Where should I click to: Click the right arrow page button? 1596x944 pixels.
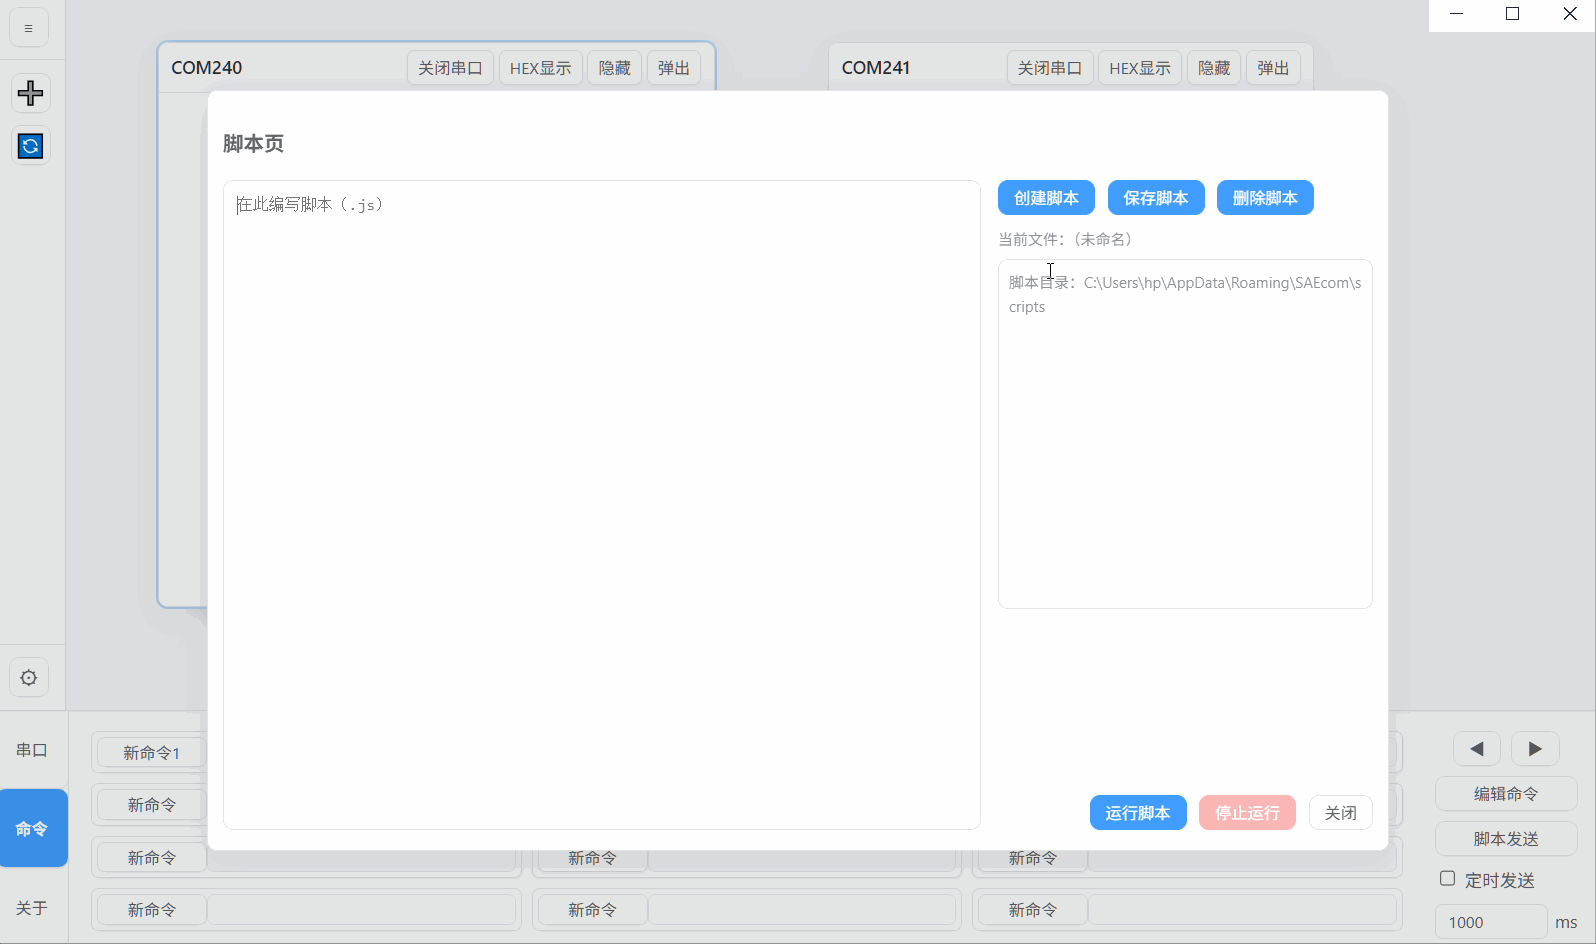1535,748
